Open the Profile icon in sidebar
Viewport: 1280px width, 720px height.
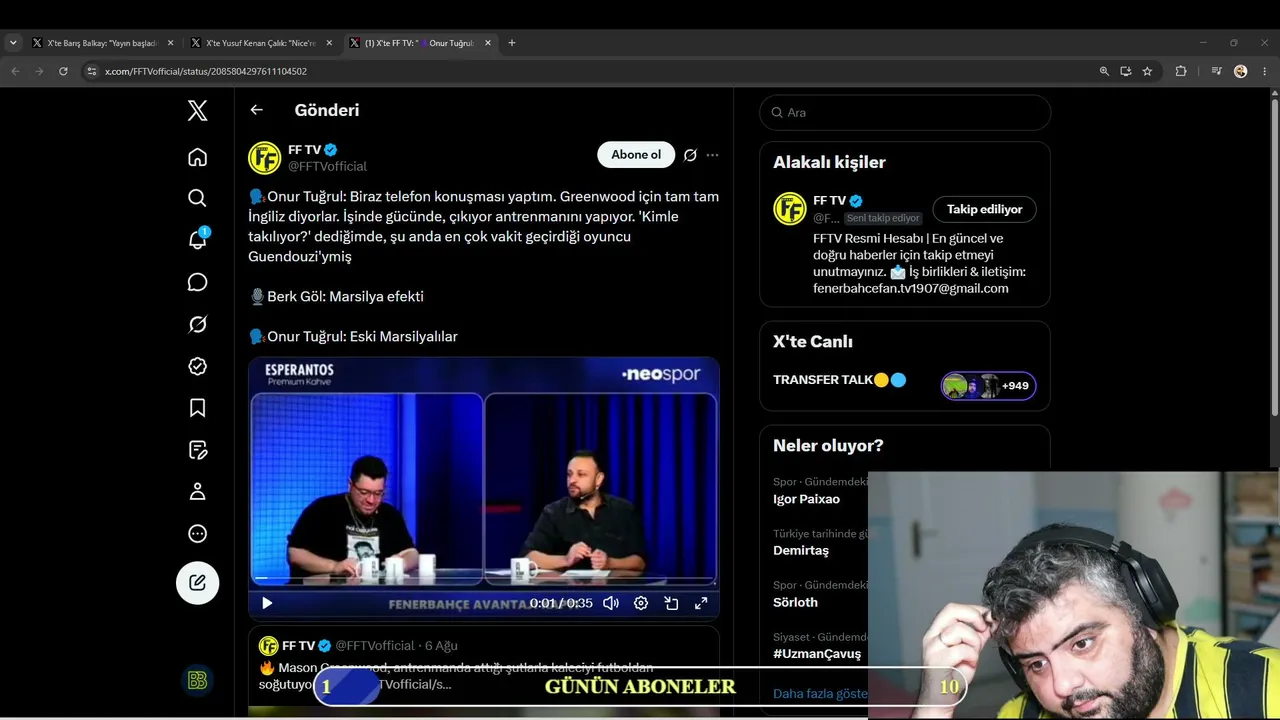pos(198,492)
